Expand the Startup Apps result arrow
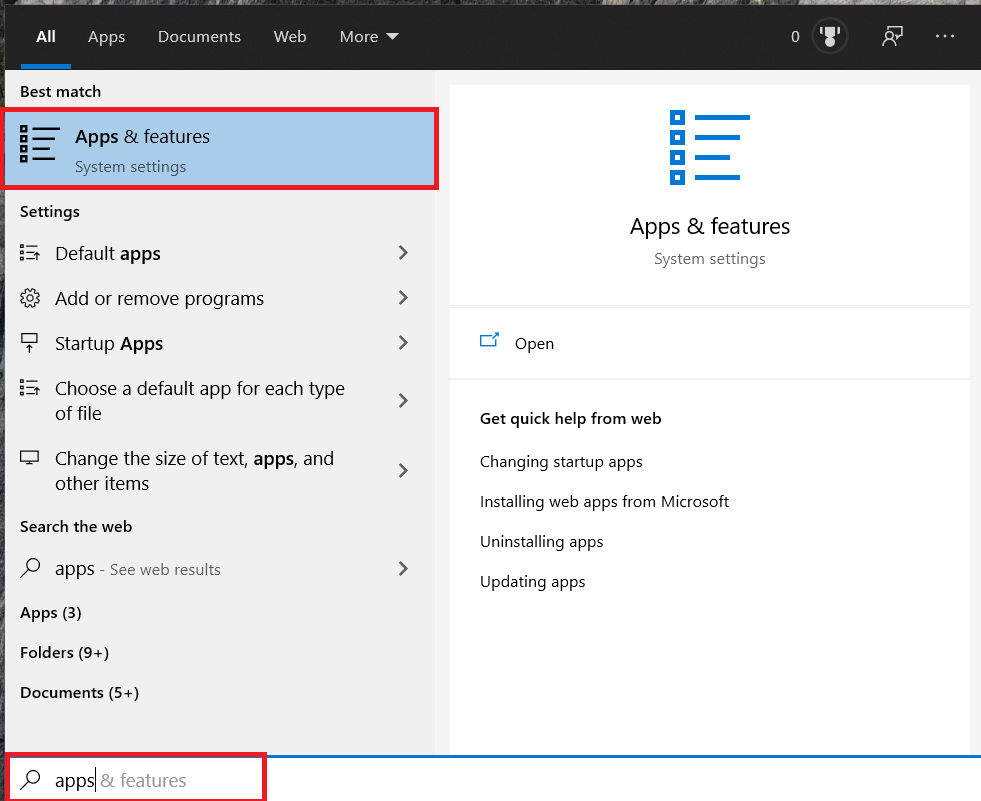This screenshot has height=801, width=981. point(403,343)
